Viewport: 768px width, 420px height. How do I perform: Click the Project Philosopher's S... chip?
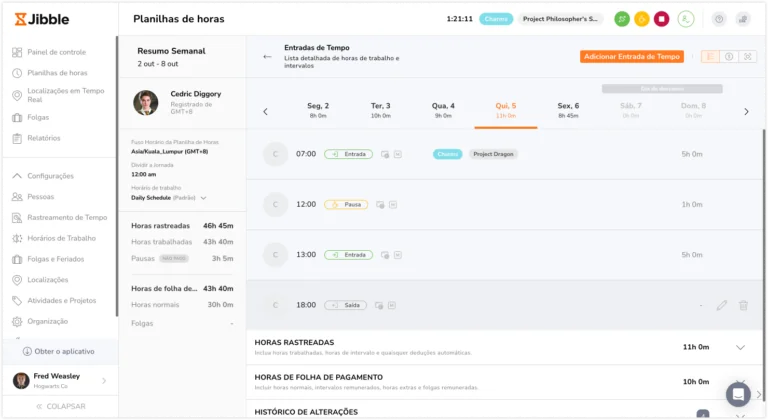point(560,19)
